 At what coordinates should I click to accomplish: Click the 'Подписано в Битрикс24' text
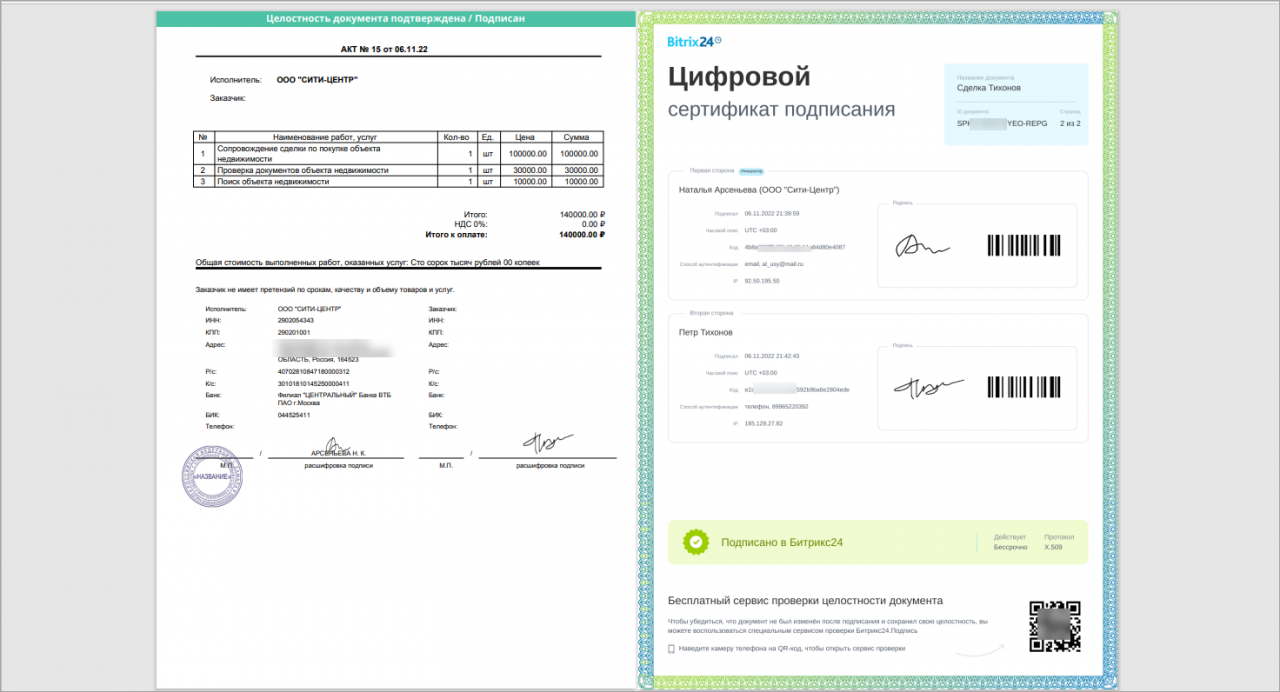pyautogui.click(x=782, y=543)
